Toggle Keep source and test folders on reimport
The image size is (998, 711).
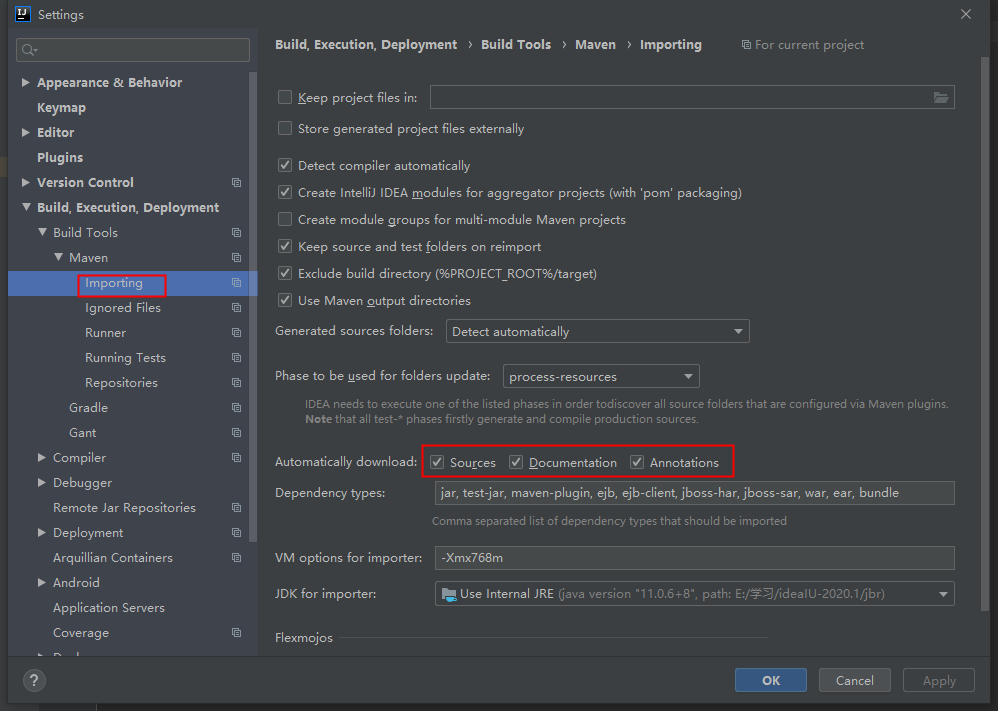[285, 246]
